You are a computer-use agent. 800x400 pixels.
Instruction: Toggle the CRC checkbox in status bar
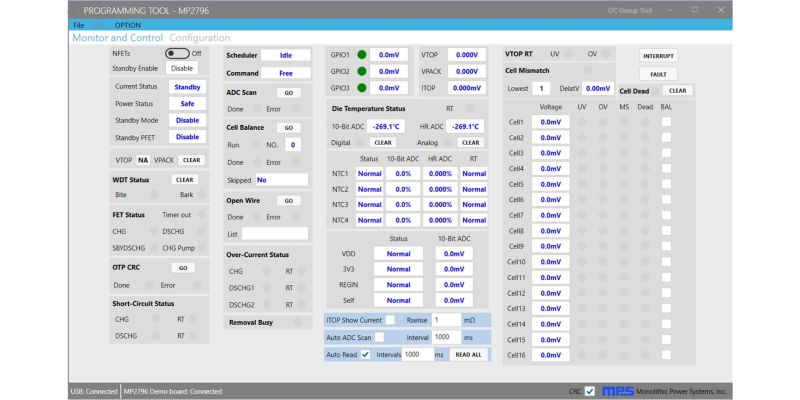click(x=590, y=391)
